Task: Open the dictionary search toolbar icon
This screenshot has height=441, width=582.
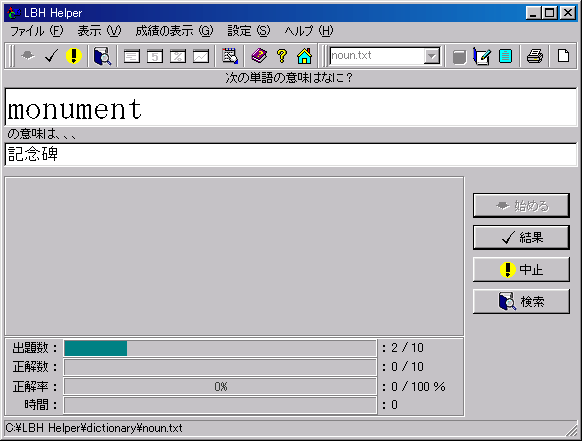Action: [102, 56]
